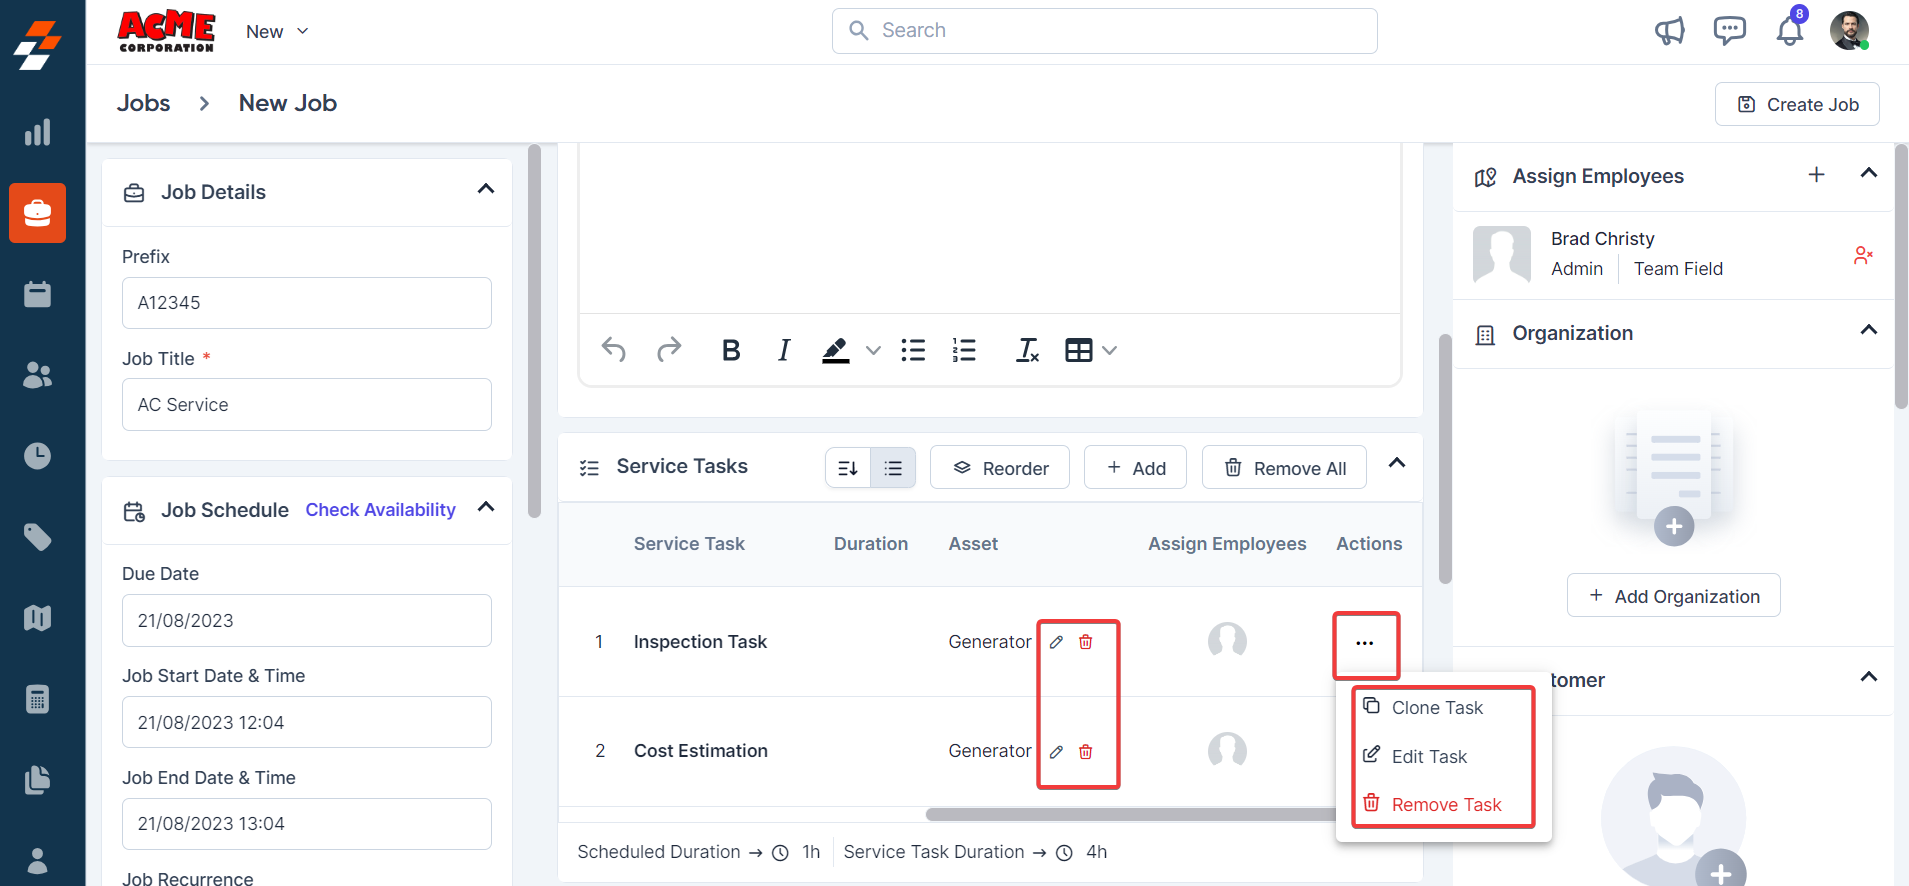Delete asset for Inspection Task
The image size is (1909, 886).
pos(1086,642)
